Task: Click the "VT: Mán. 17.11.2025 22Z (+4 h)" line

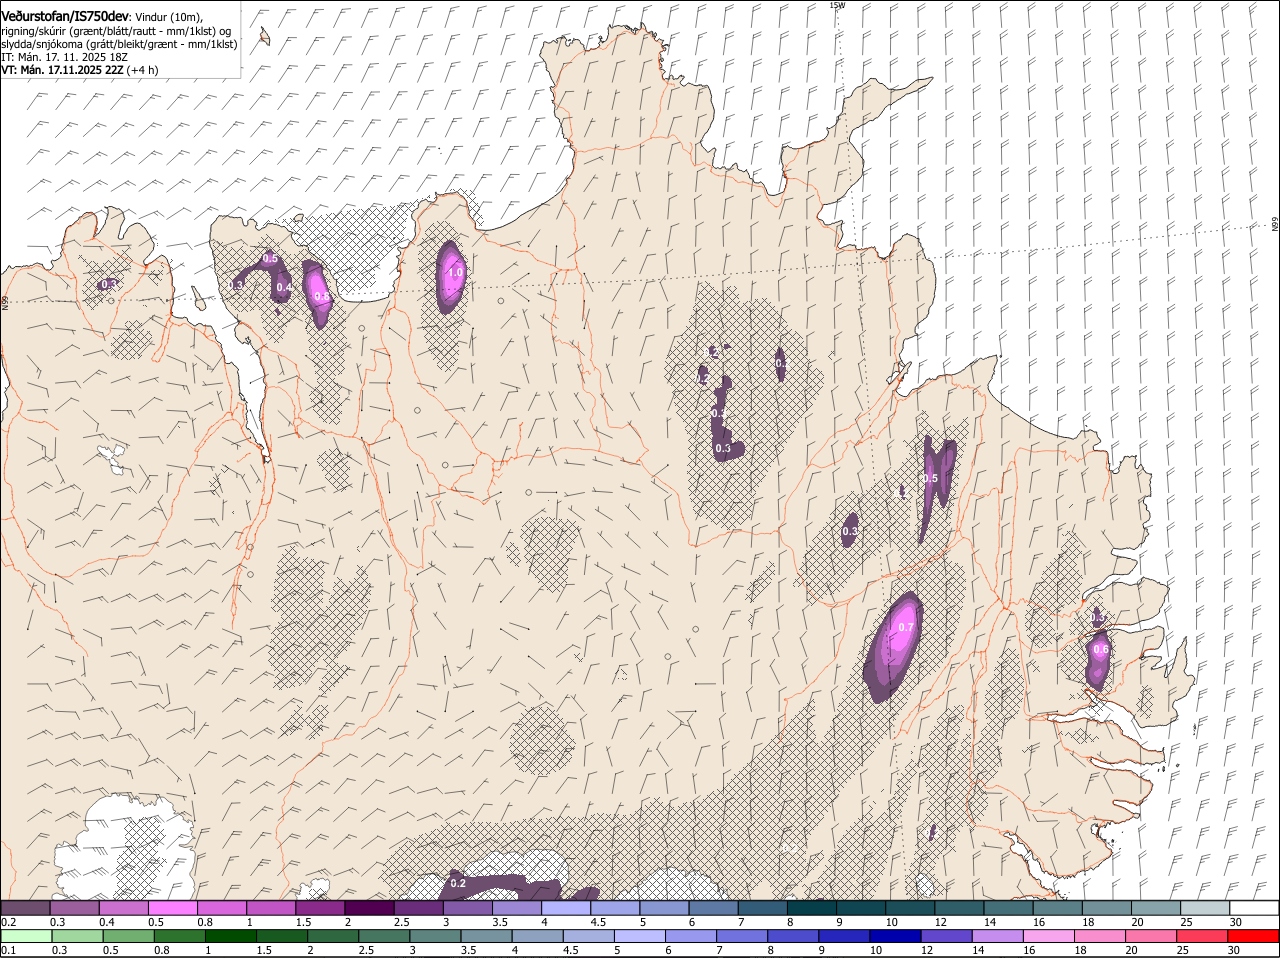Action: (80, 70)
